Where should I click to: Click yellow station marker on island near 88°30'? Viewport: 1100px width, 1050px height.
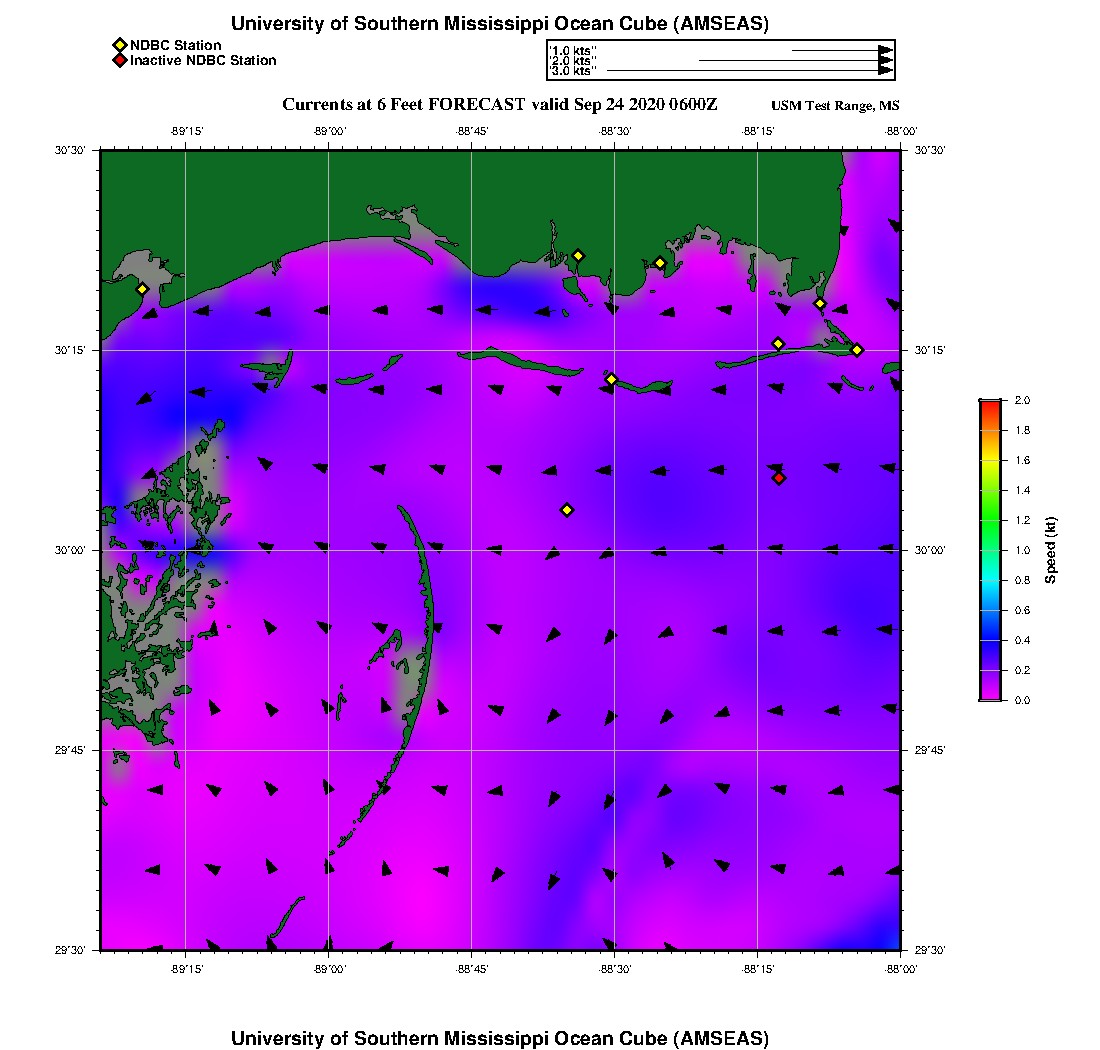pos(612,379)
